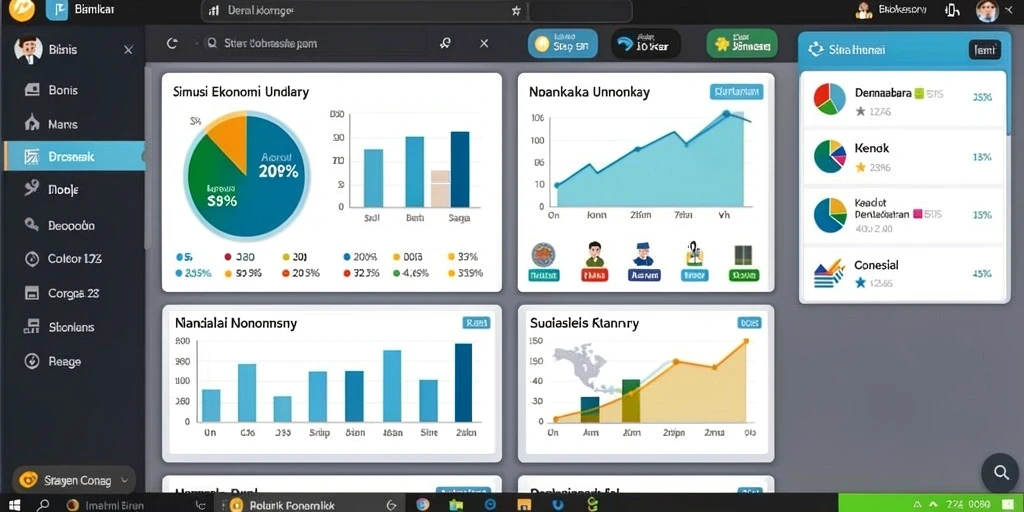Click the 20 9% label inside the pie chart
Viewport: 1024px width, 512px height.
click(278, 172)
